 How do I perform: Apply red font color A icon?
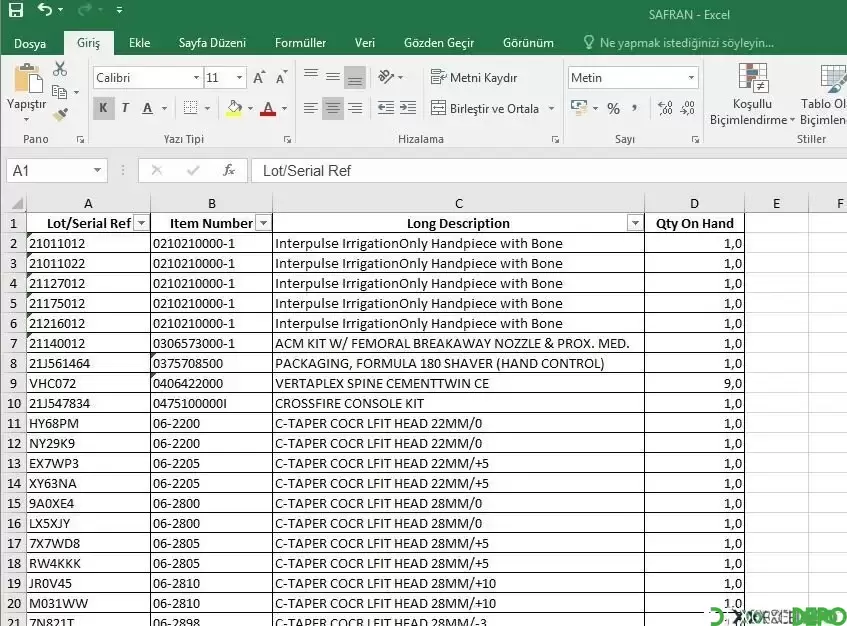[268, 109]
